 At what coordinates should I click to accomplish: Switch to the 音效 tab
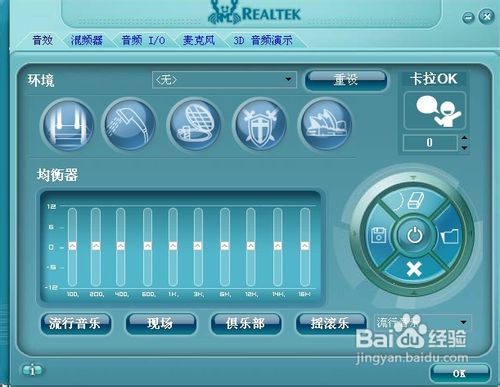[42, 41]
